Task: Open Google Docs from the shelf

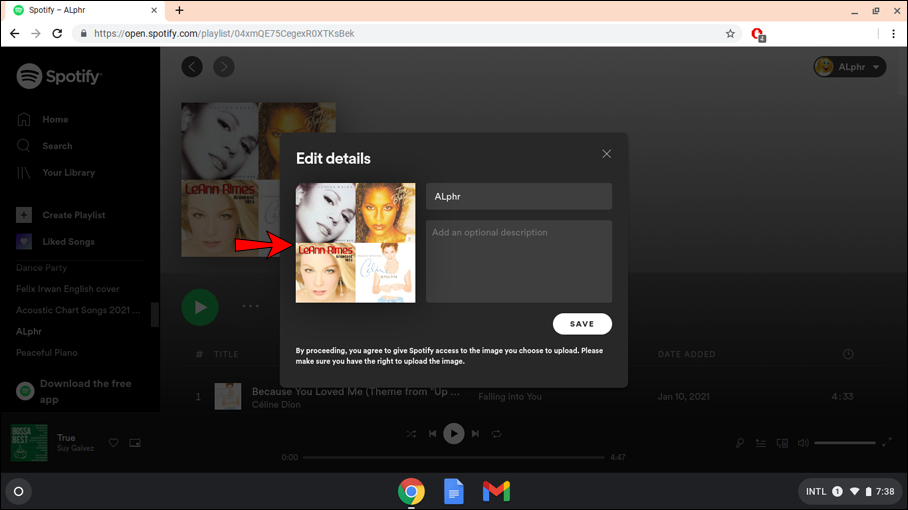Action: click(x=453, y=491)
